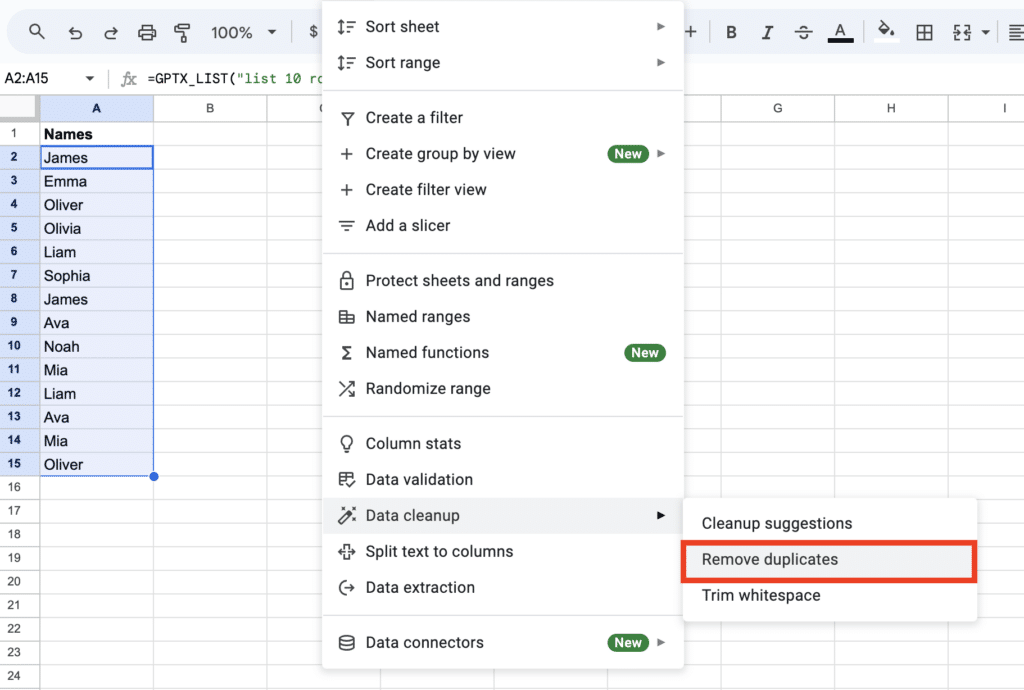
Task: Open the 100% zoom dropdown
Action: [243, 32]
